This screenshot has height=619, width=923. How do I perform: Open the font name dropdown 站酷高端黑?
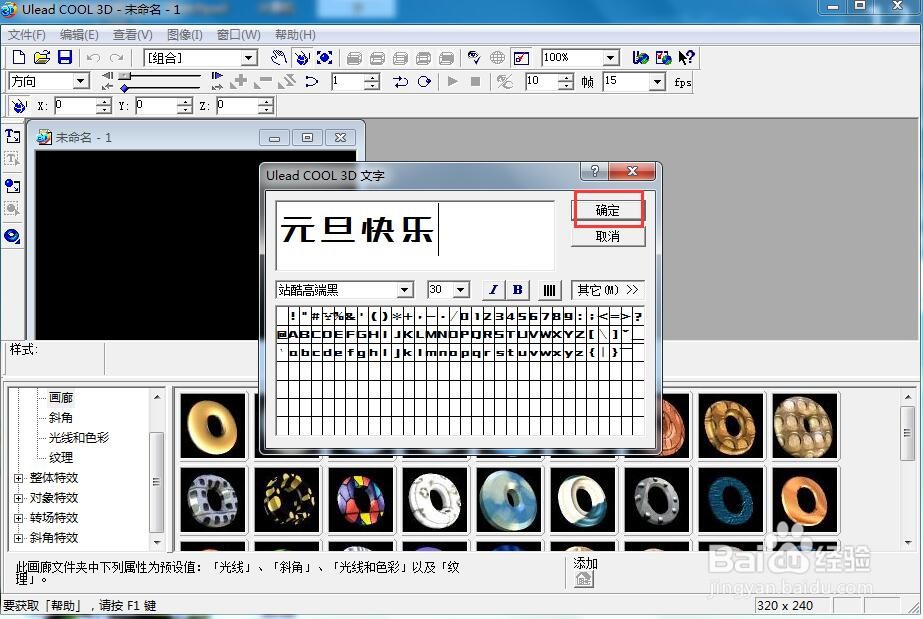(x=404, y=289)
